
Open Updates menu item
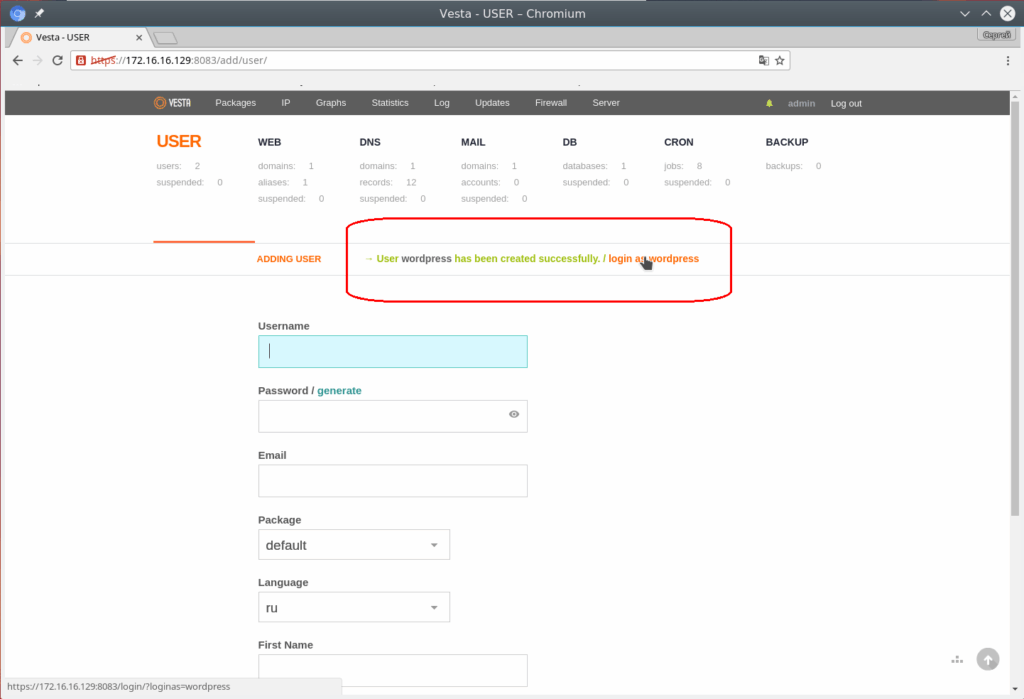pyautogui.click(x=492, y=103)
